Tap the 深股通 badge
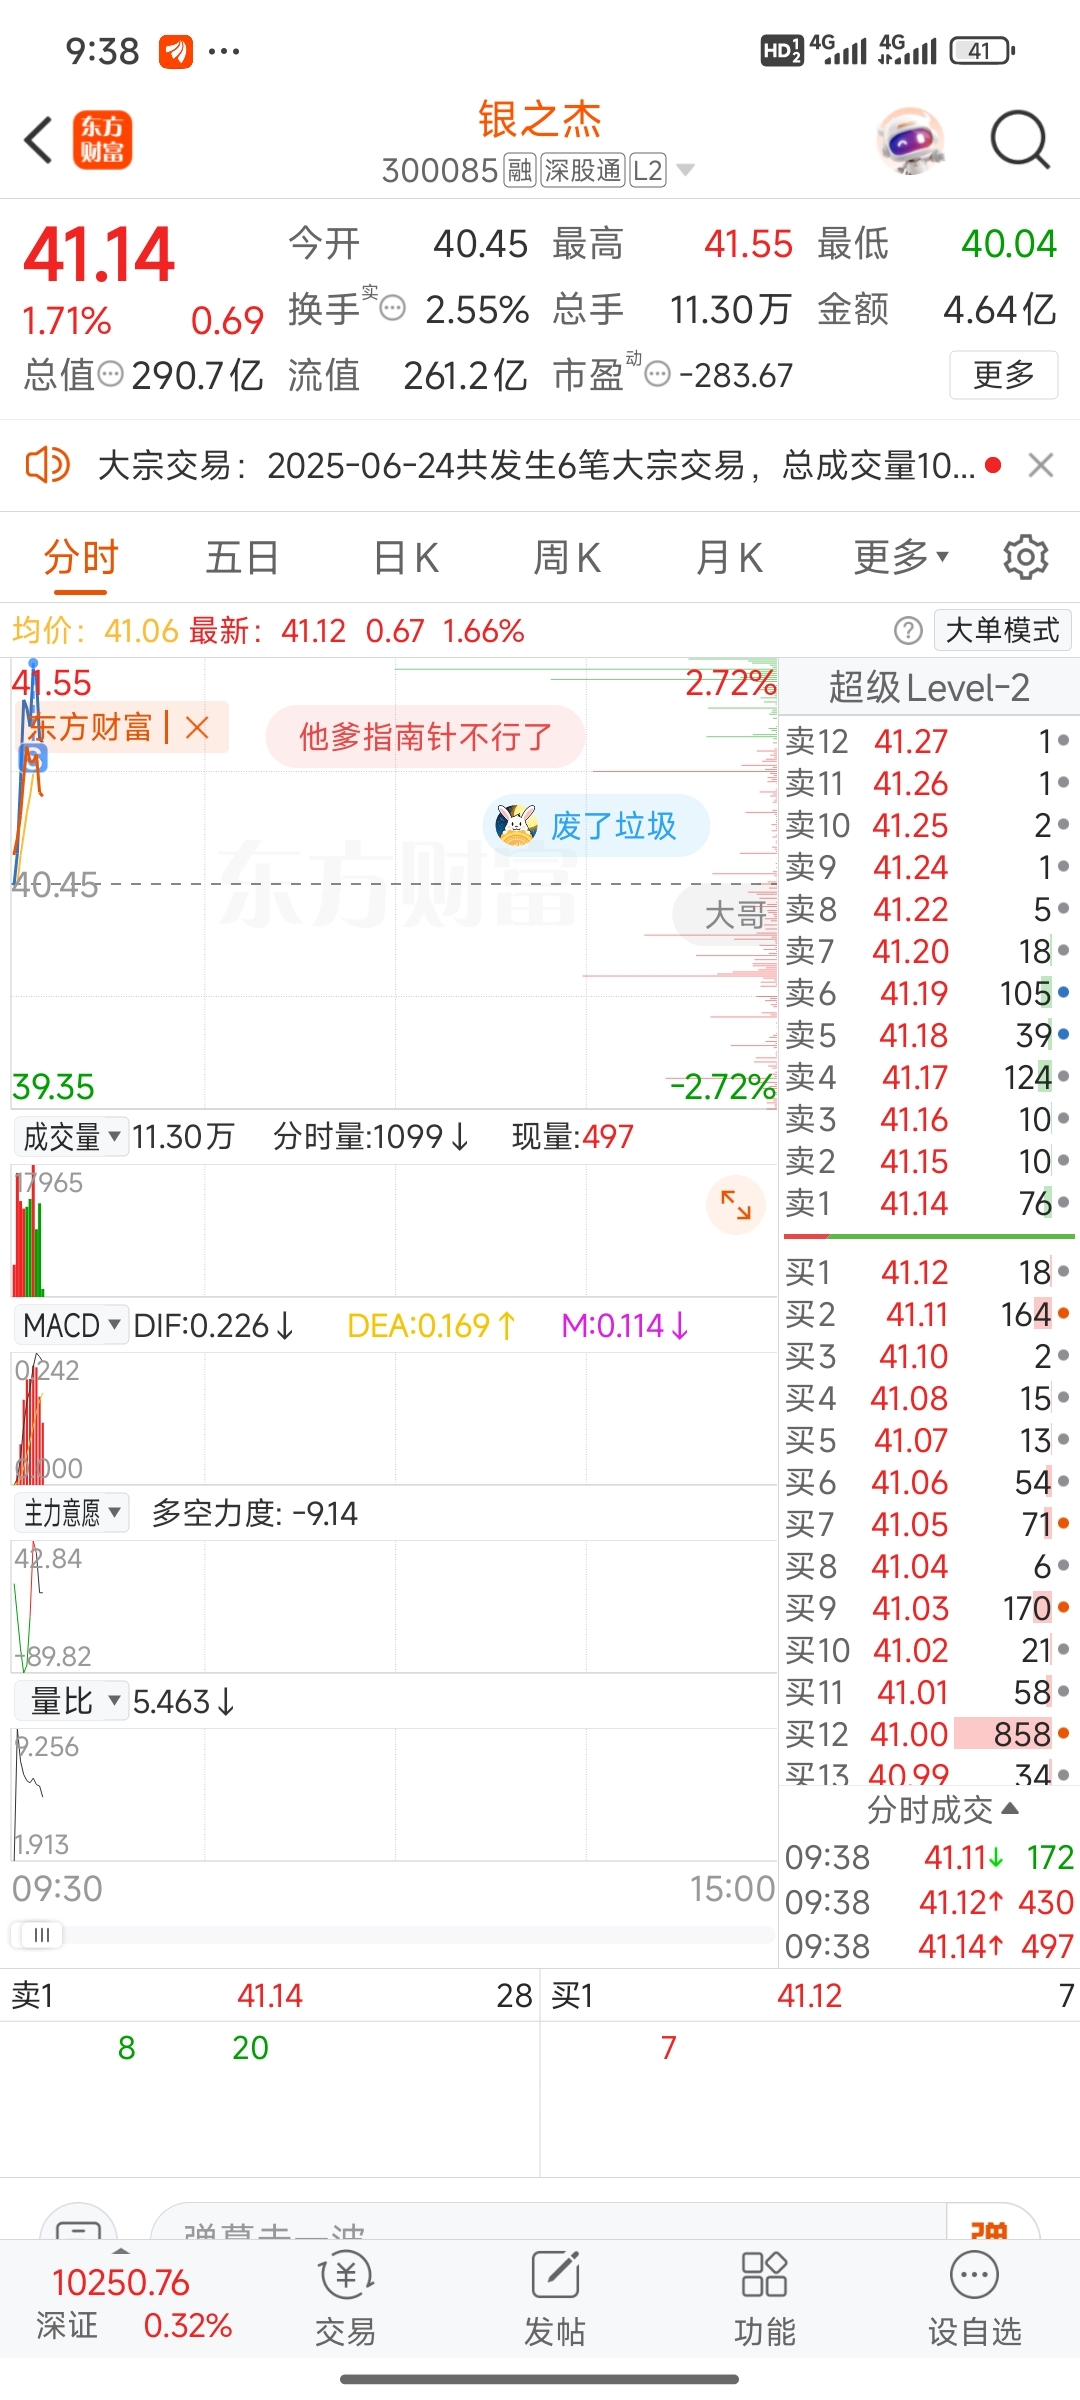1080x2400 pixels. tap(583, 171)
